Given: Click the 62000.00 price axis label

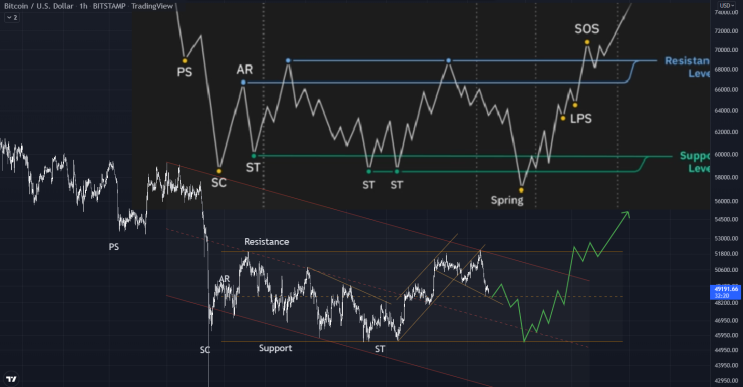Looking at the screenshot, I should pyautogui.click(x=725, y=132).
